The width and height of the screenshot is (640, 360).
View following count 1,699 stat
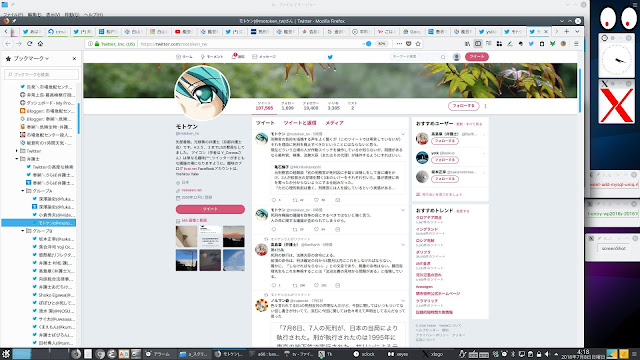click(x=287, y=106)
